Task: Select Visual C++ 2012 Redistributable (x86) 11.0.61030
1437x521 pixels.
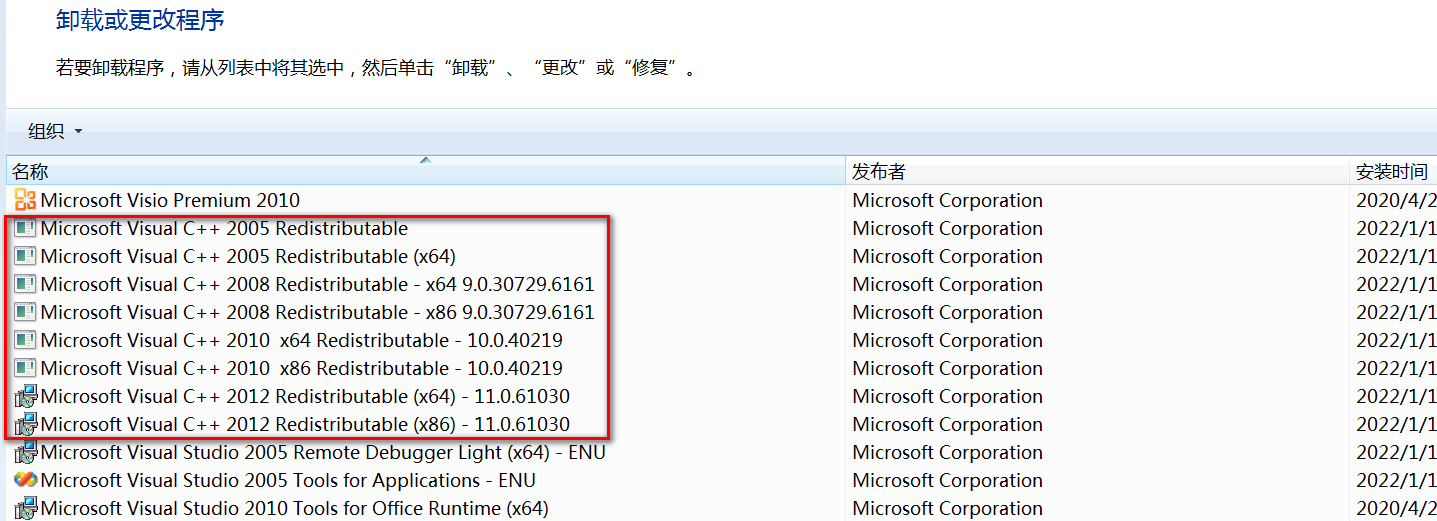Action: pos(305,424)
